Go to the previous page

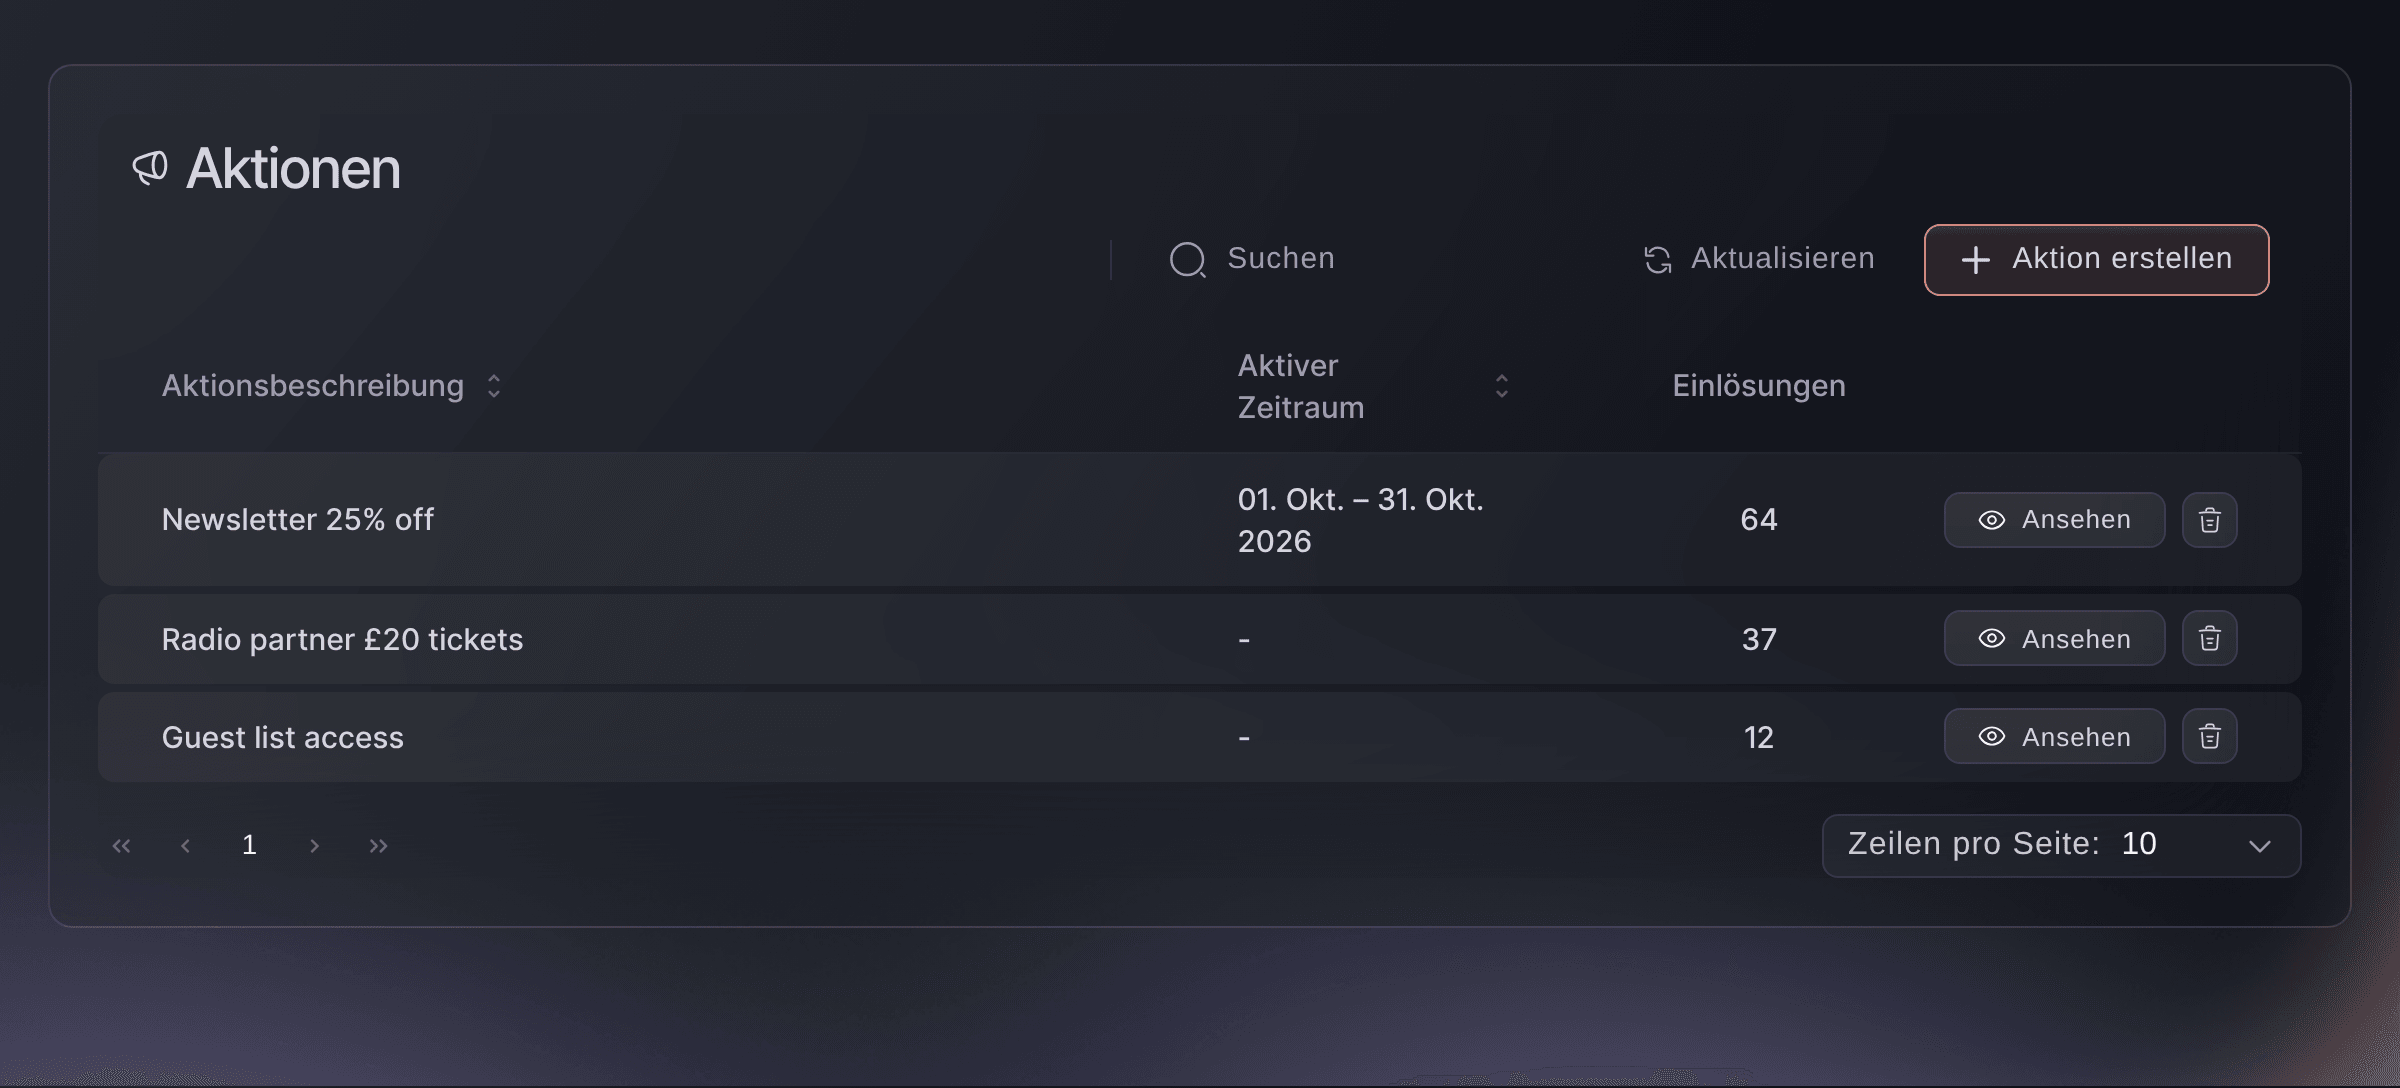click(186, 846)
